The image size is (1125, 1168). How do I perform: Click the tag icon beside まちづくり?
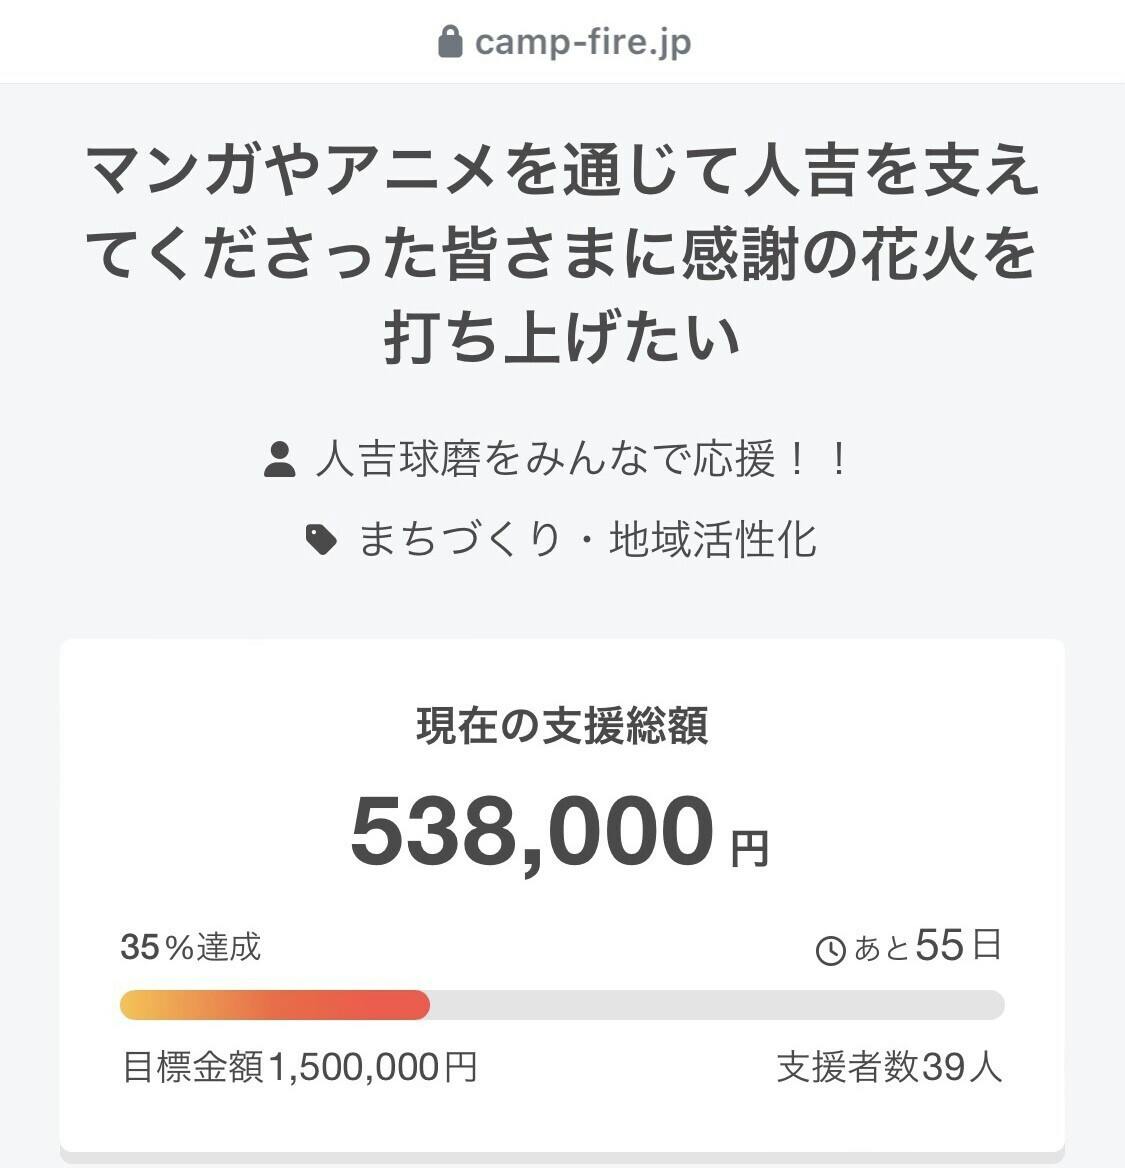pos(321,540)
